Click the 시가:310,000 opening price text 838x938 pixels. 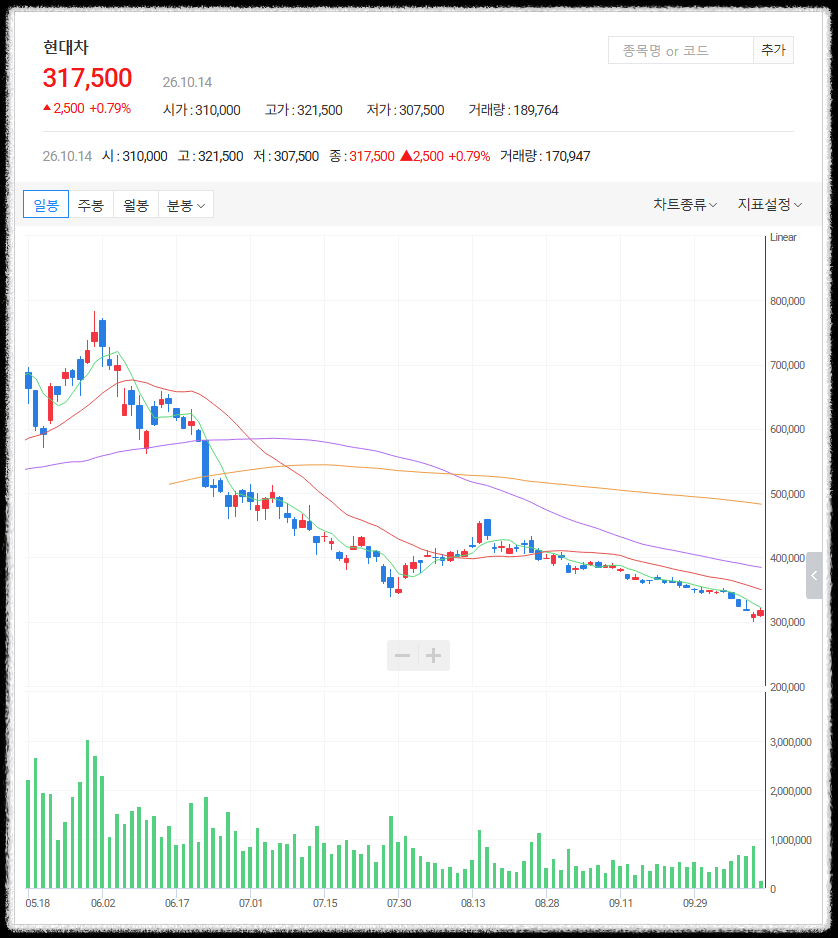point(202,110)
